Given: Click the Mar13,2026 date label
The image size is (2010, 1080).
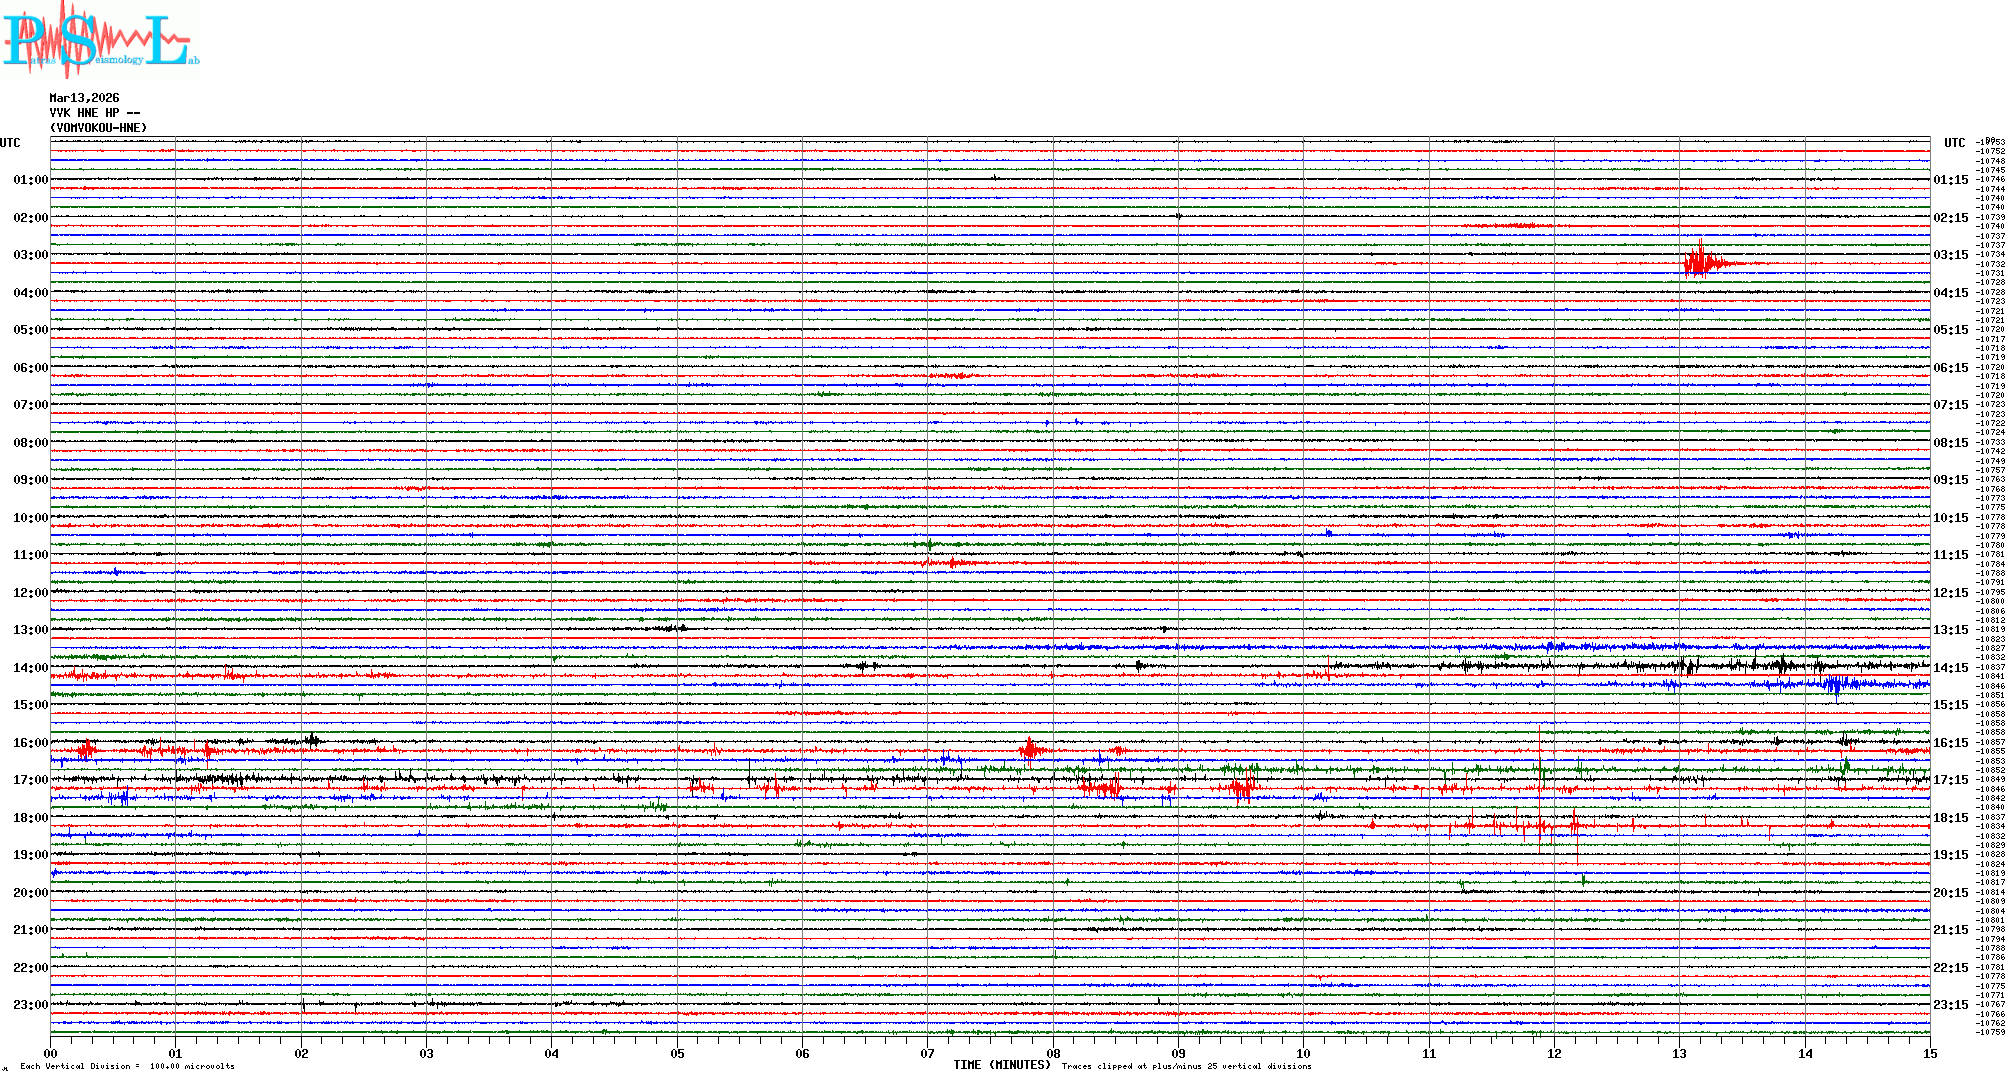Looking at the screenshot, I should [x=84, y=98].
